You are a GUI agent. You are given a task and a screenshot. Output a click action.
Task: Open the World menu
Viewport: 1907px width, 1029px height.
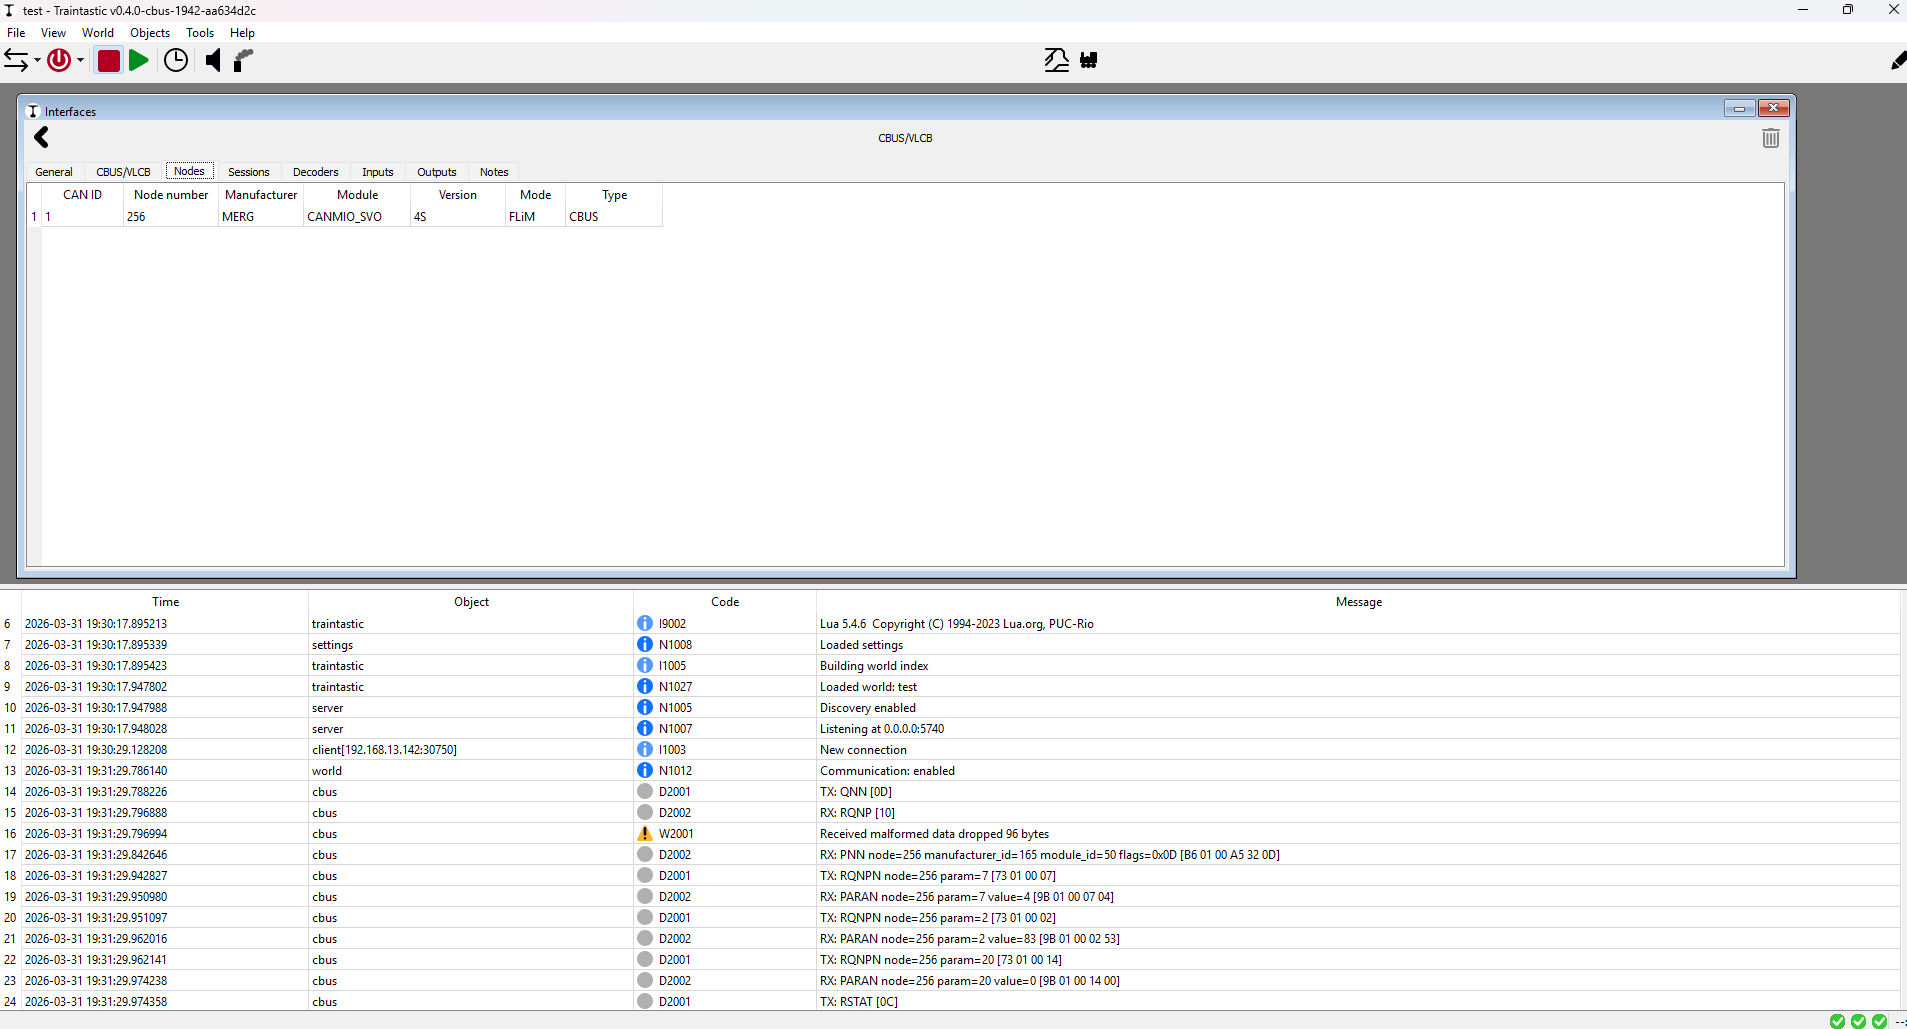coord(98,33)
